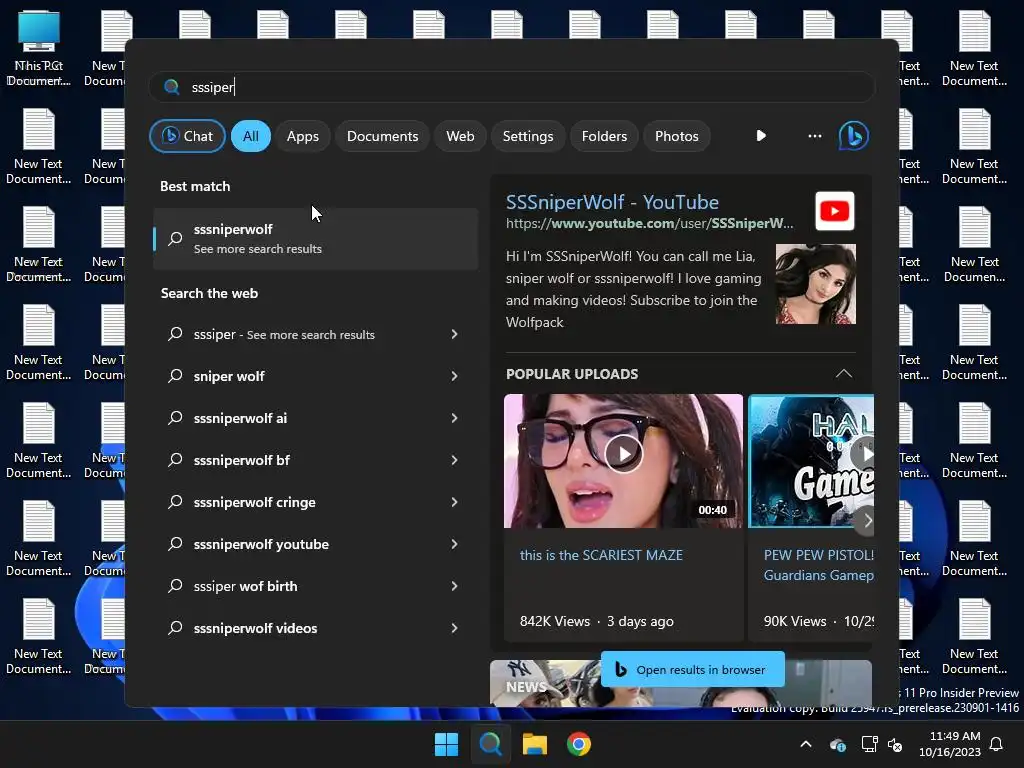Click Open results in browser

point(693,669)
